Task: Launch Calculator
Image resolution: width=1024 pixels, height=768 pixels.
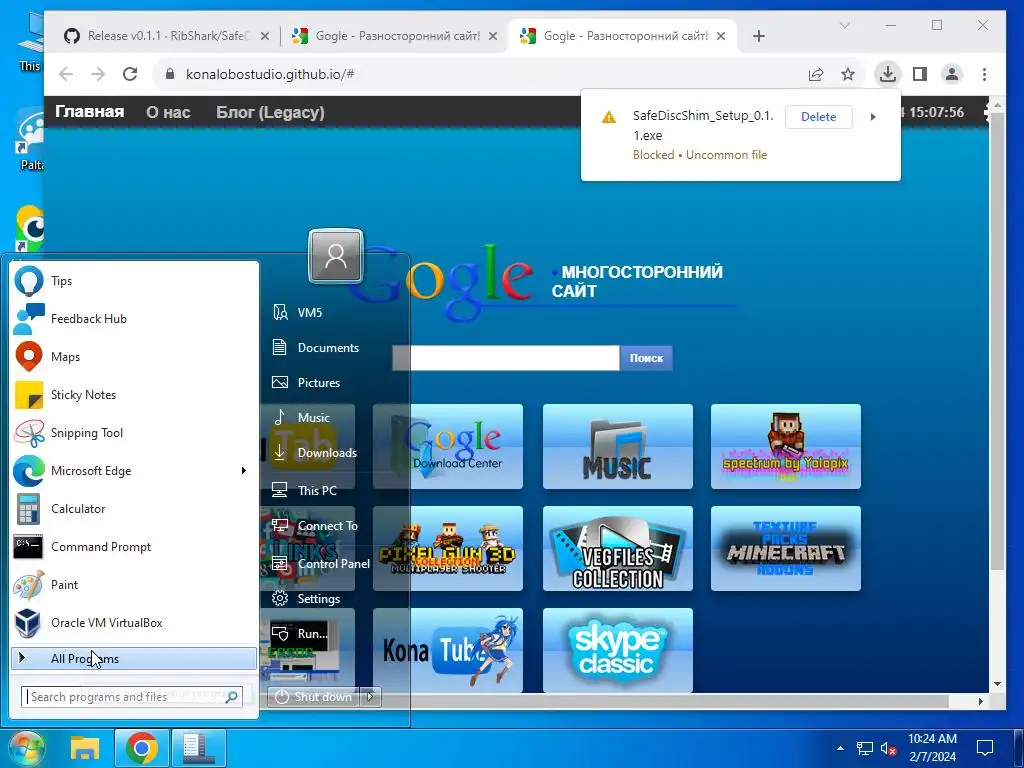Action: click(134, 509)
